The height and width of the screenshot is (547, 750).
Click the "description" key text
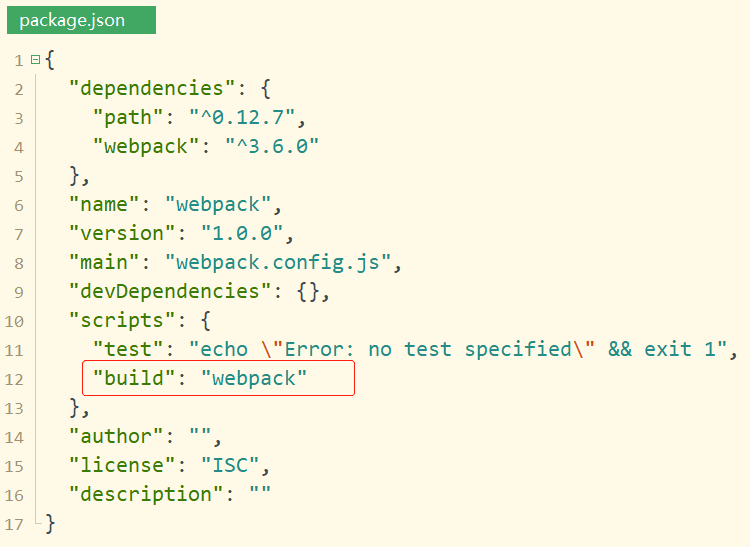click(x=143, y=495)
